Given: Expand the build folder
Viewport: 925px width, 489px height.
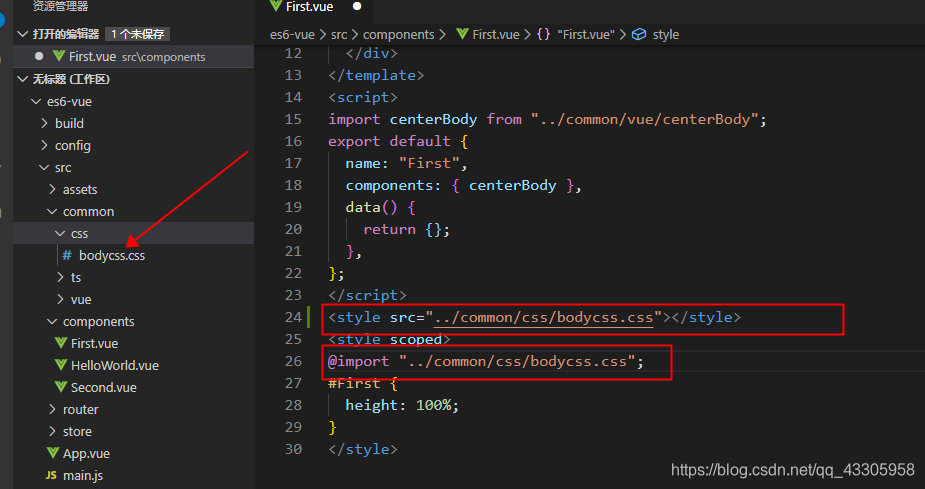Looking at the screenshot, I should coord(44,123).
